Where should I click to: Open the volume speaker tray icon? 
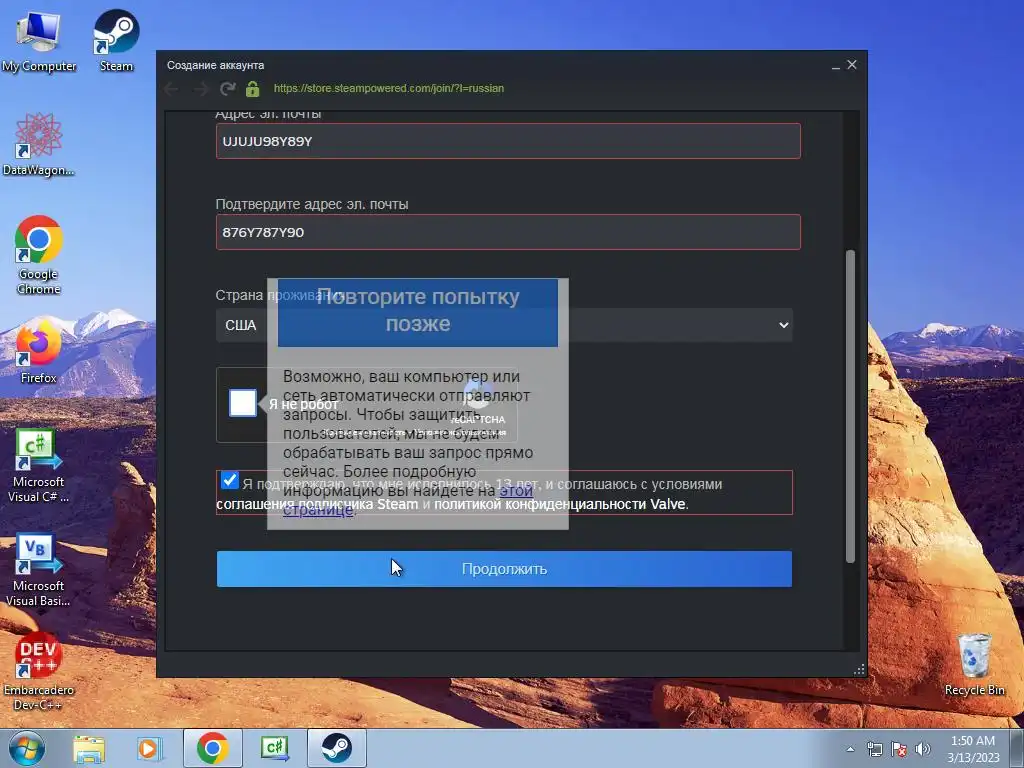pyautogui.click(x=922, y=749)
